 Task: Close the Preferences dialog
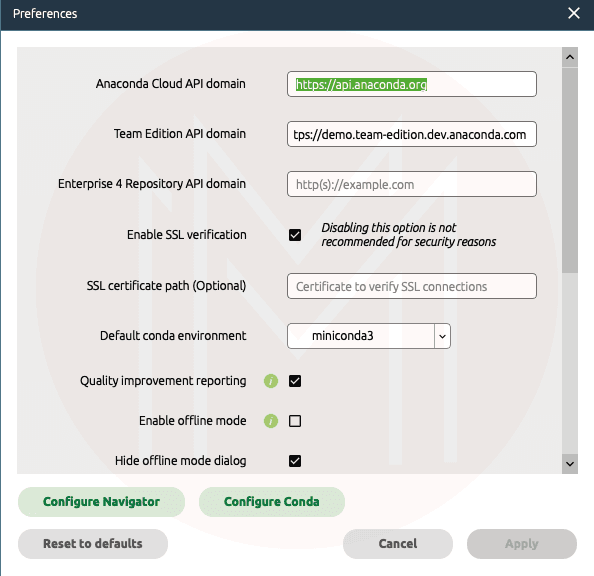pyautogui.click(x=574, y=13)
